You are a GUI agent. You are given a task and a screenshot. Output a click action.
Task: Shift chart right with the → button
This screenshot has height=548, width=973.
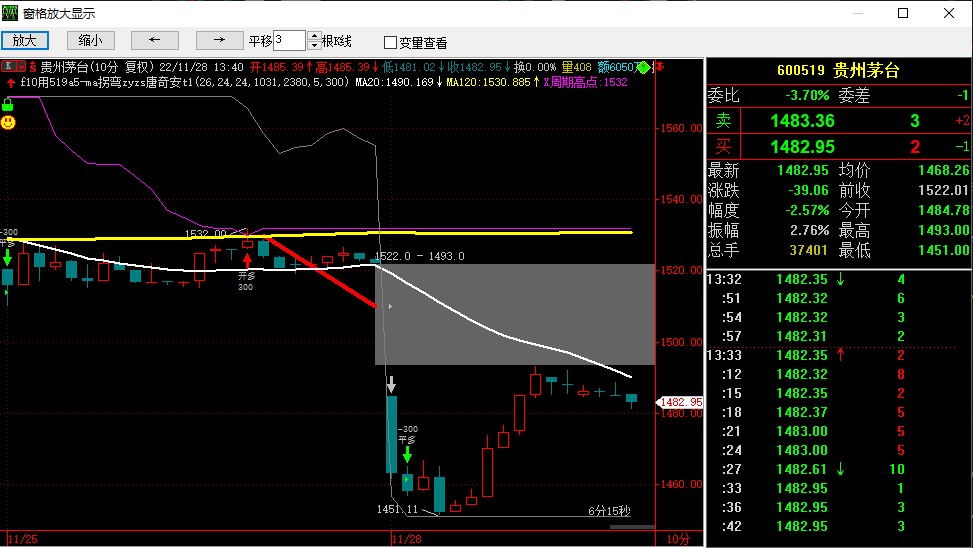click(219, 41)
